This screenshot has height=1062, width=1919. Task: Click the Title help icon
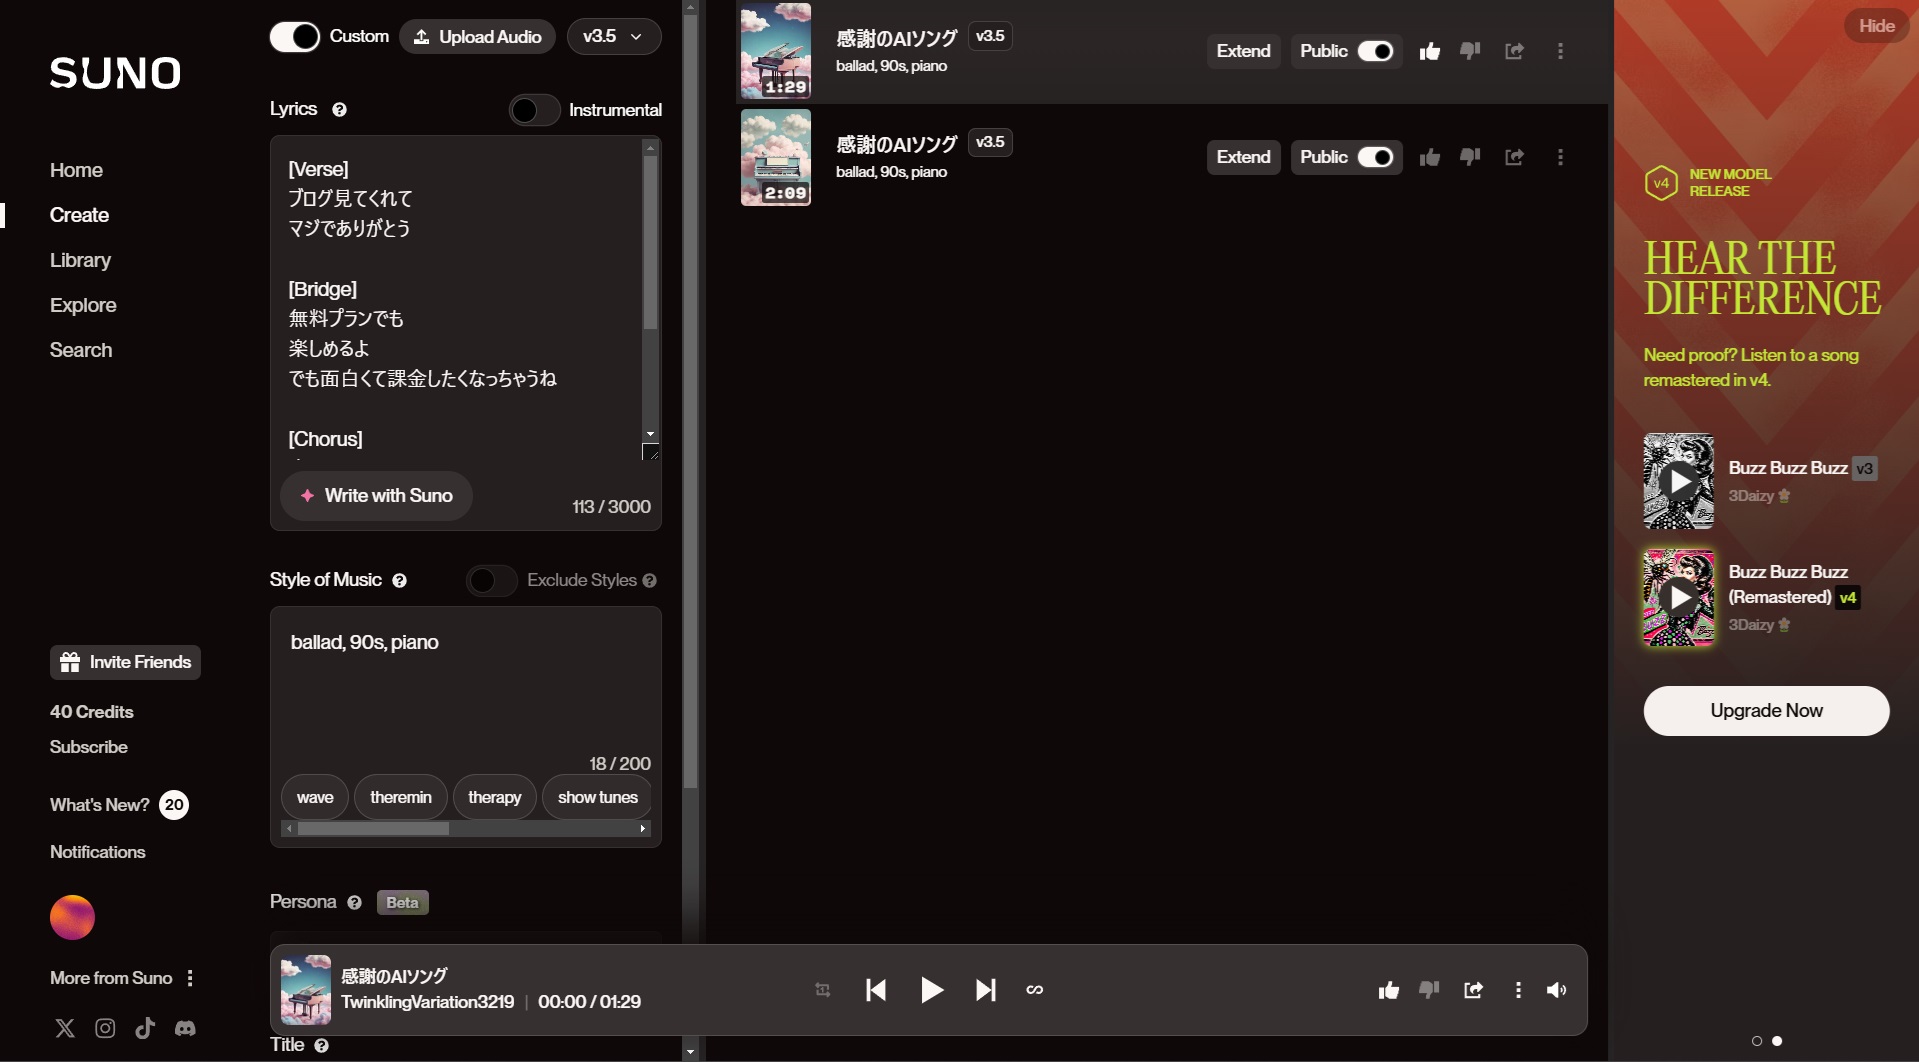point(321,1046)
